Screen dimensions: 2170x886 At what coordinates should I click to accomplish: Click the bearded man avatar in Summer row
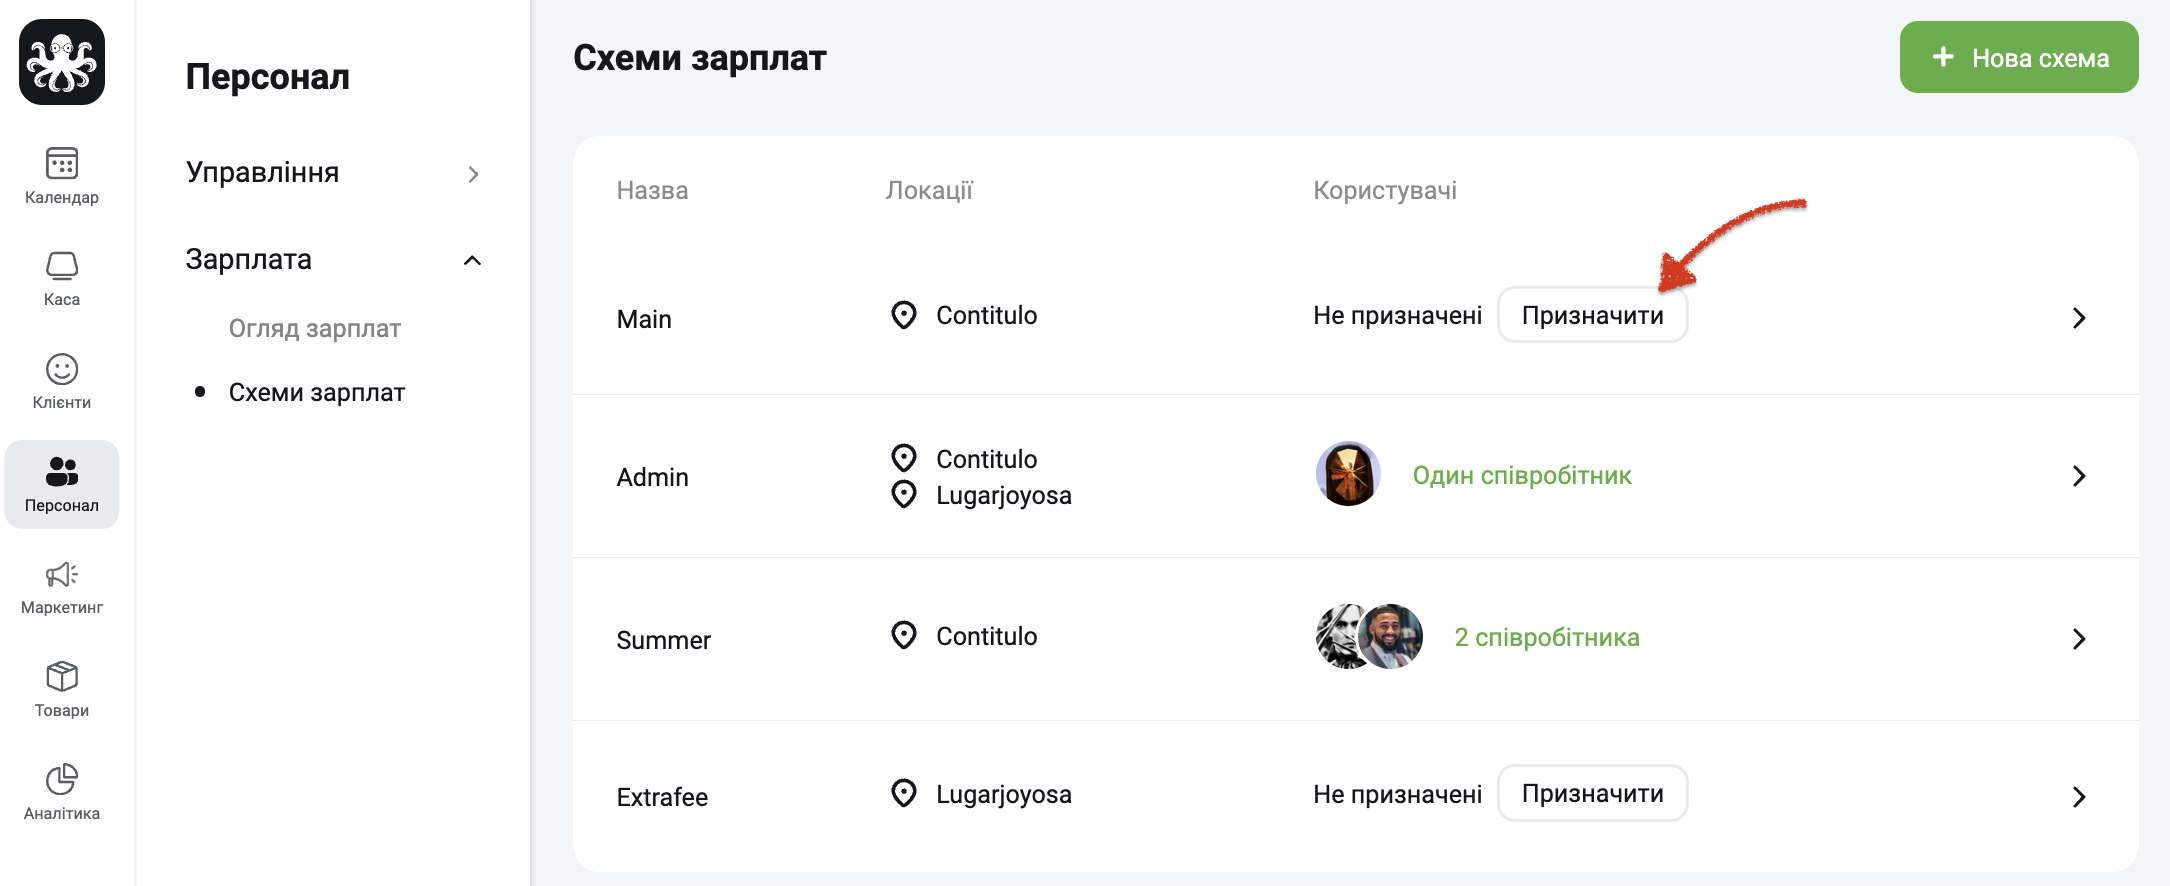coord(1391,636)
